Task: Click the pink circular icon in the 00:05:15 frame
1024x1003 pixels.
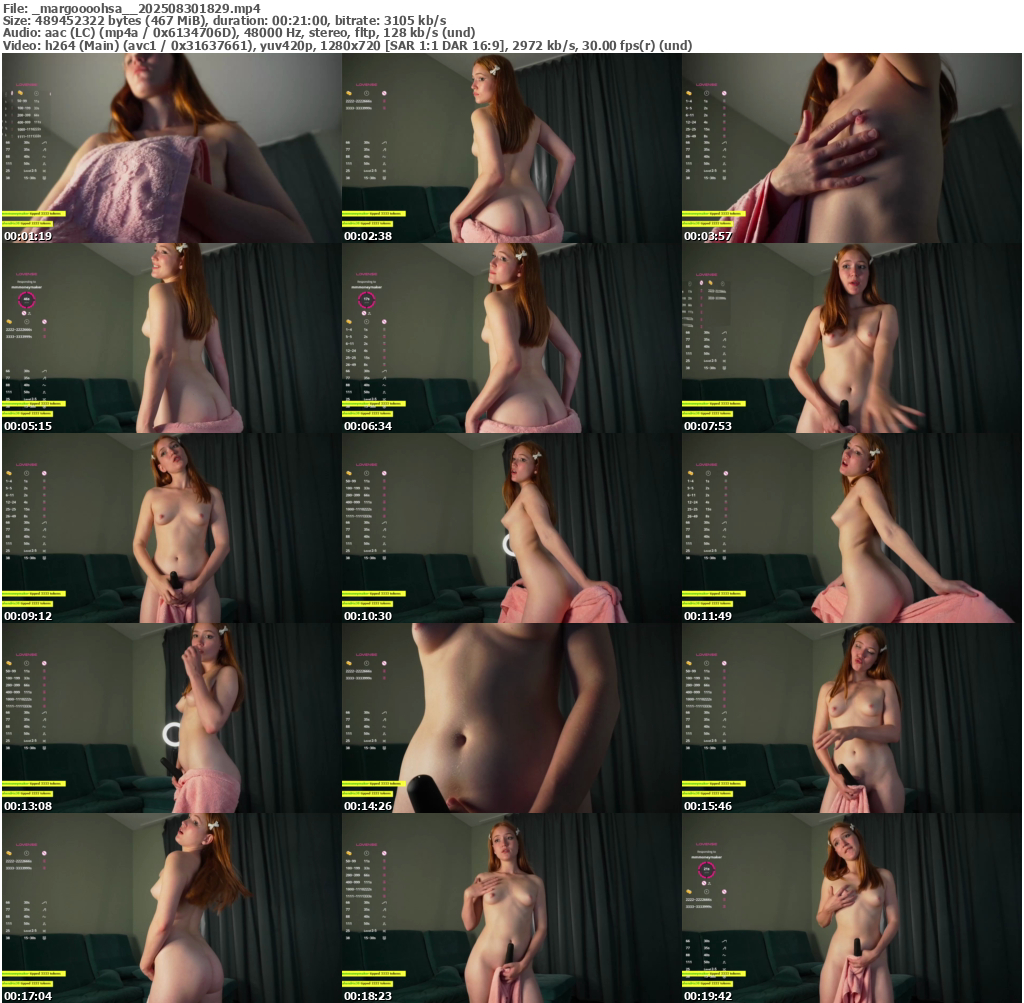Action: tap(27, 299)
